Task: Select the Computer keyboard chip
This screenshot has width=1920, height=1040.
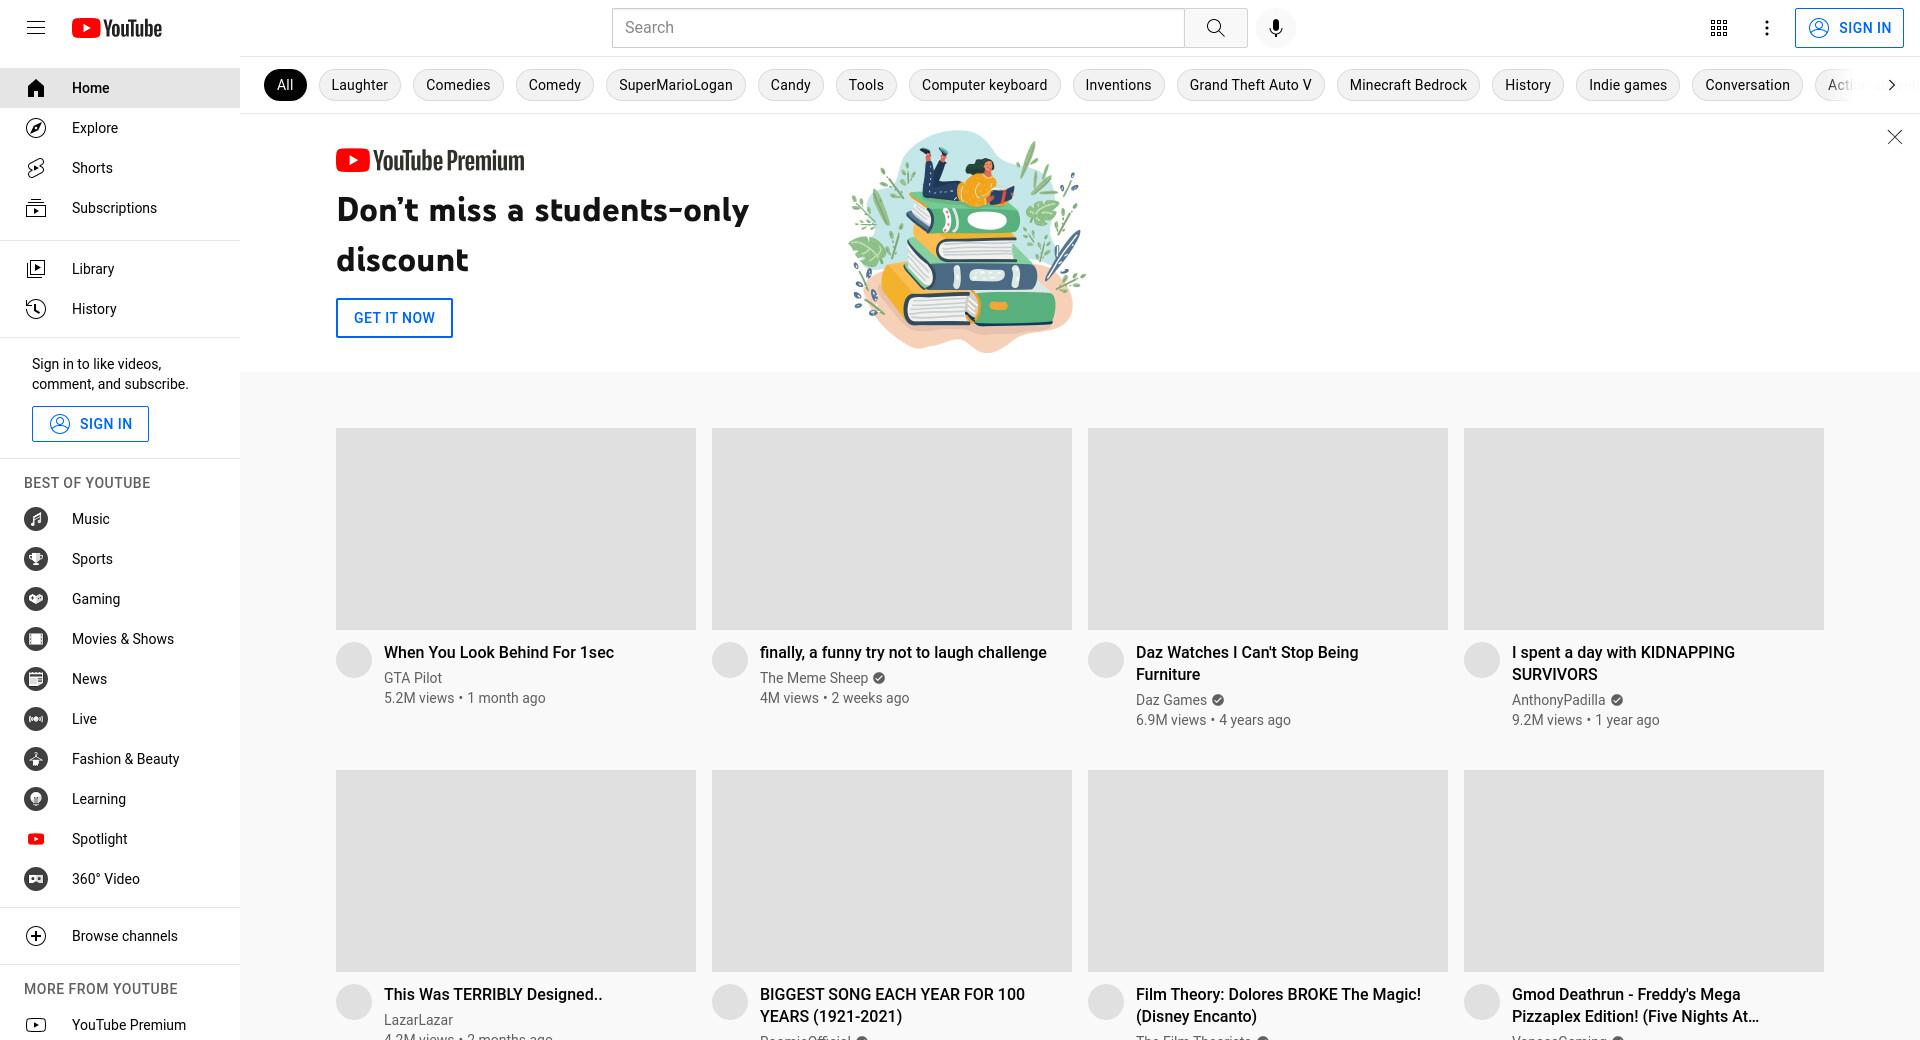Action: pyautogui.click(x=985, y=85)
